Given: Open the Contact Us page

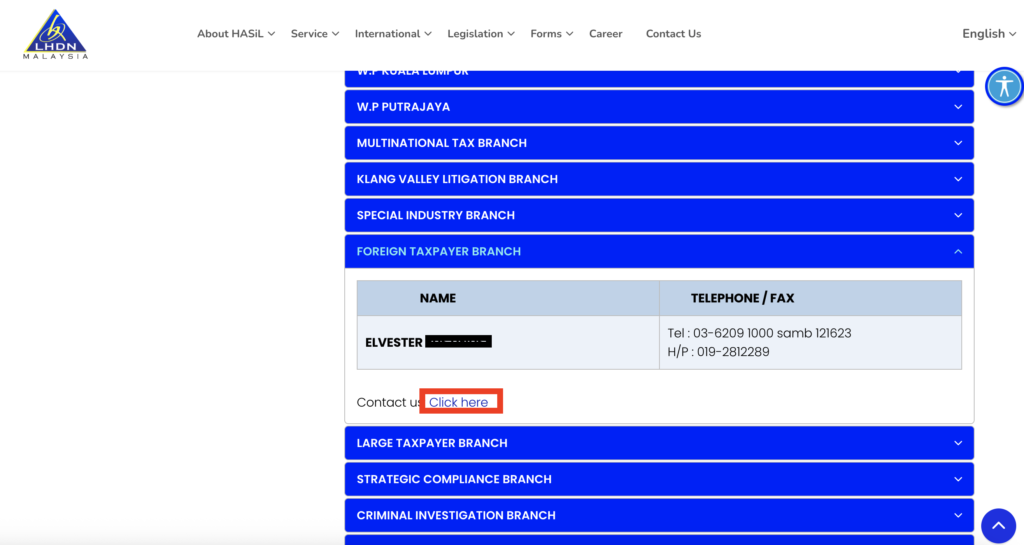Looking at the screenshot, I should point(673,34).
